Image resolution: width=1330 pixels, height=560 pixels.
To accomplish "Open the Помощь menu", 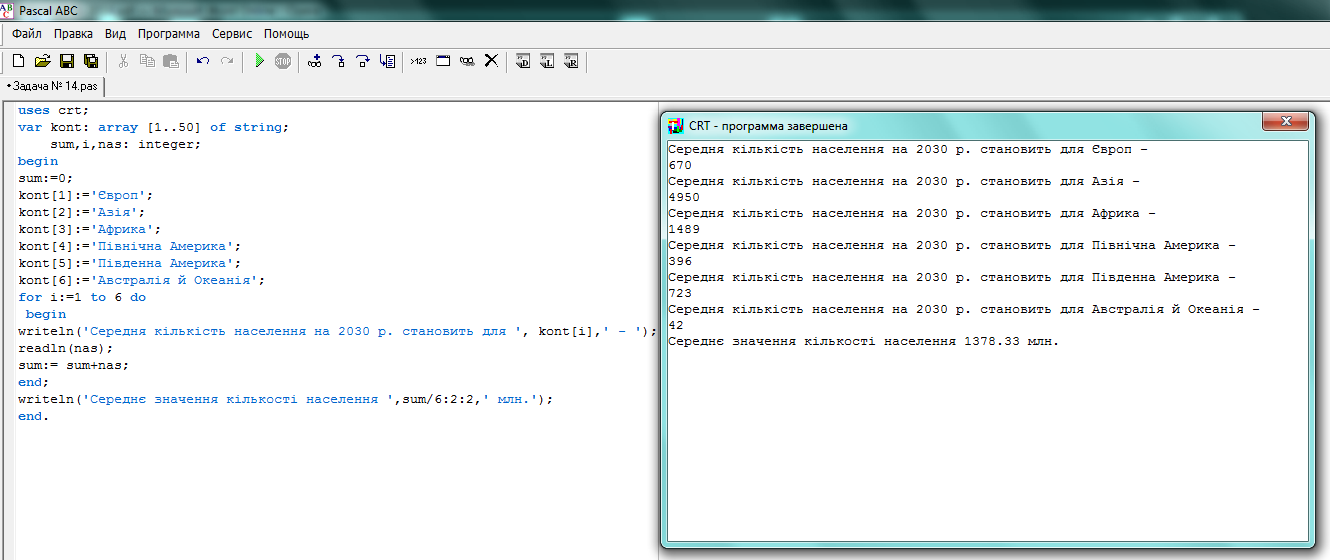I will tap(286, 34).
